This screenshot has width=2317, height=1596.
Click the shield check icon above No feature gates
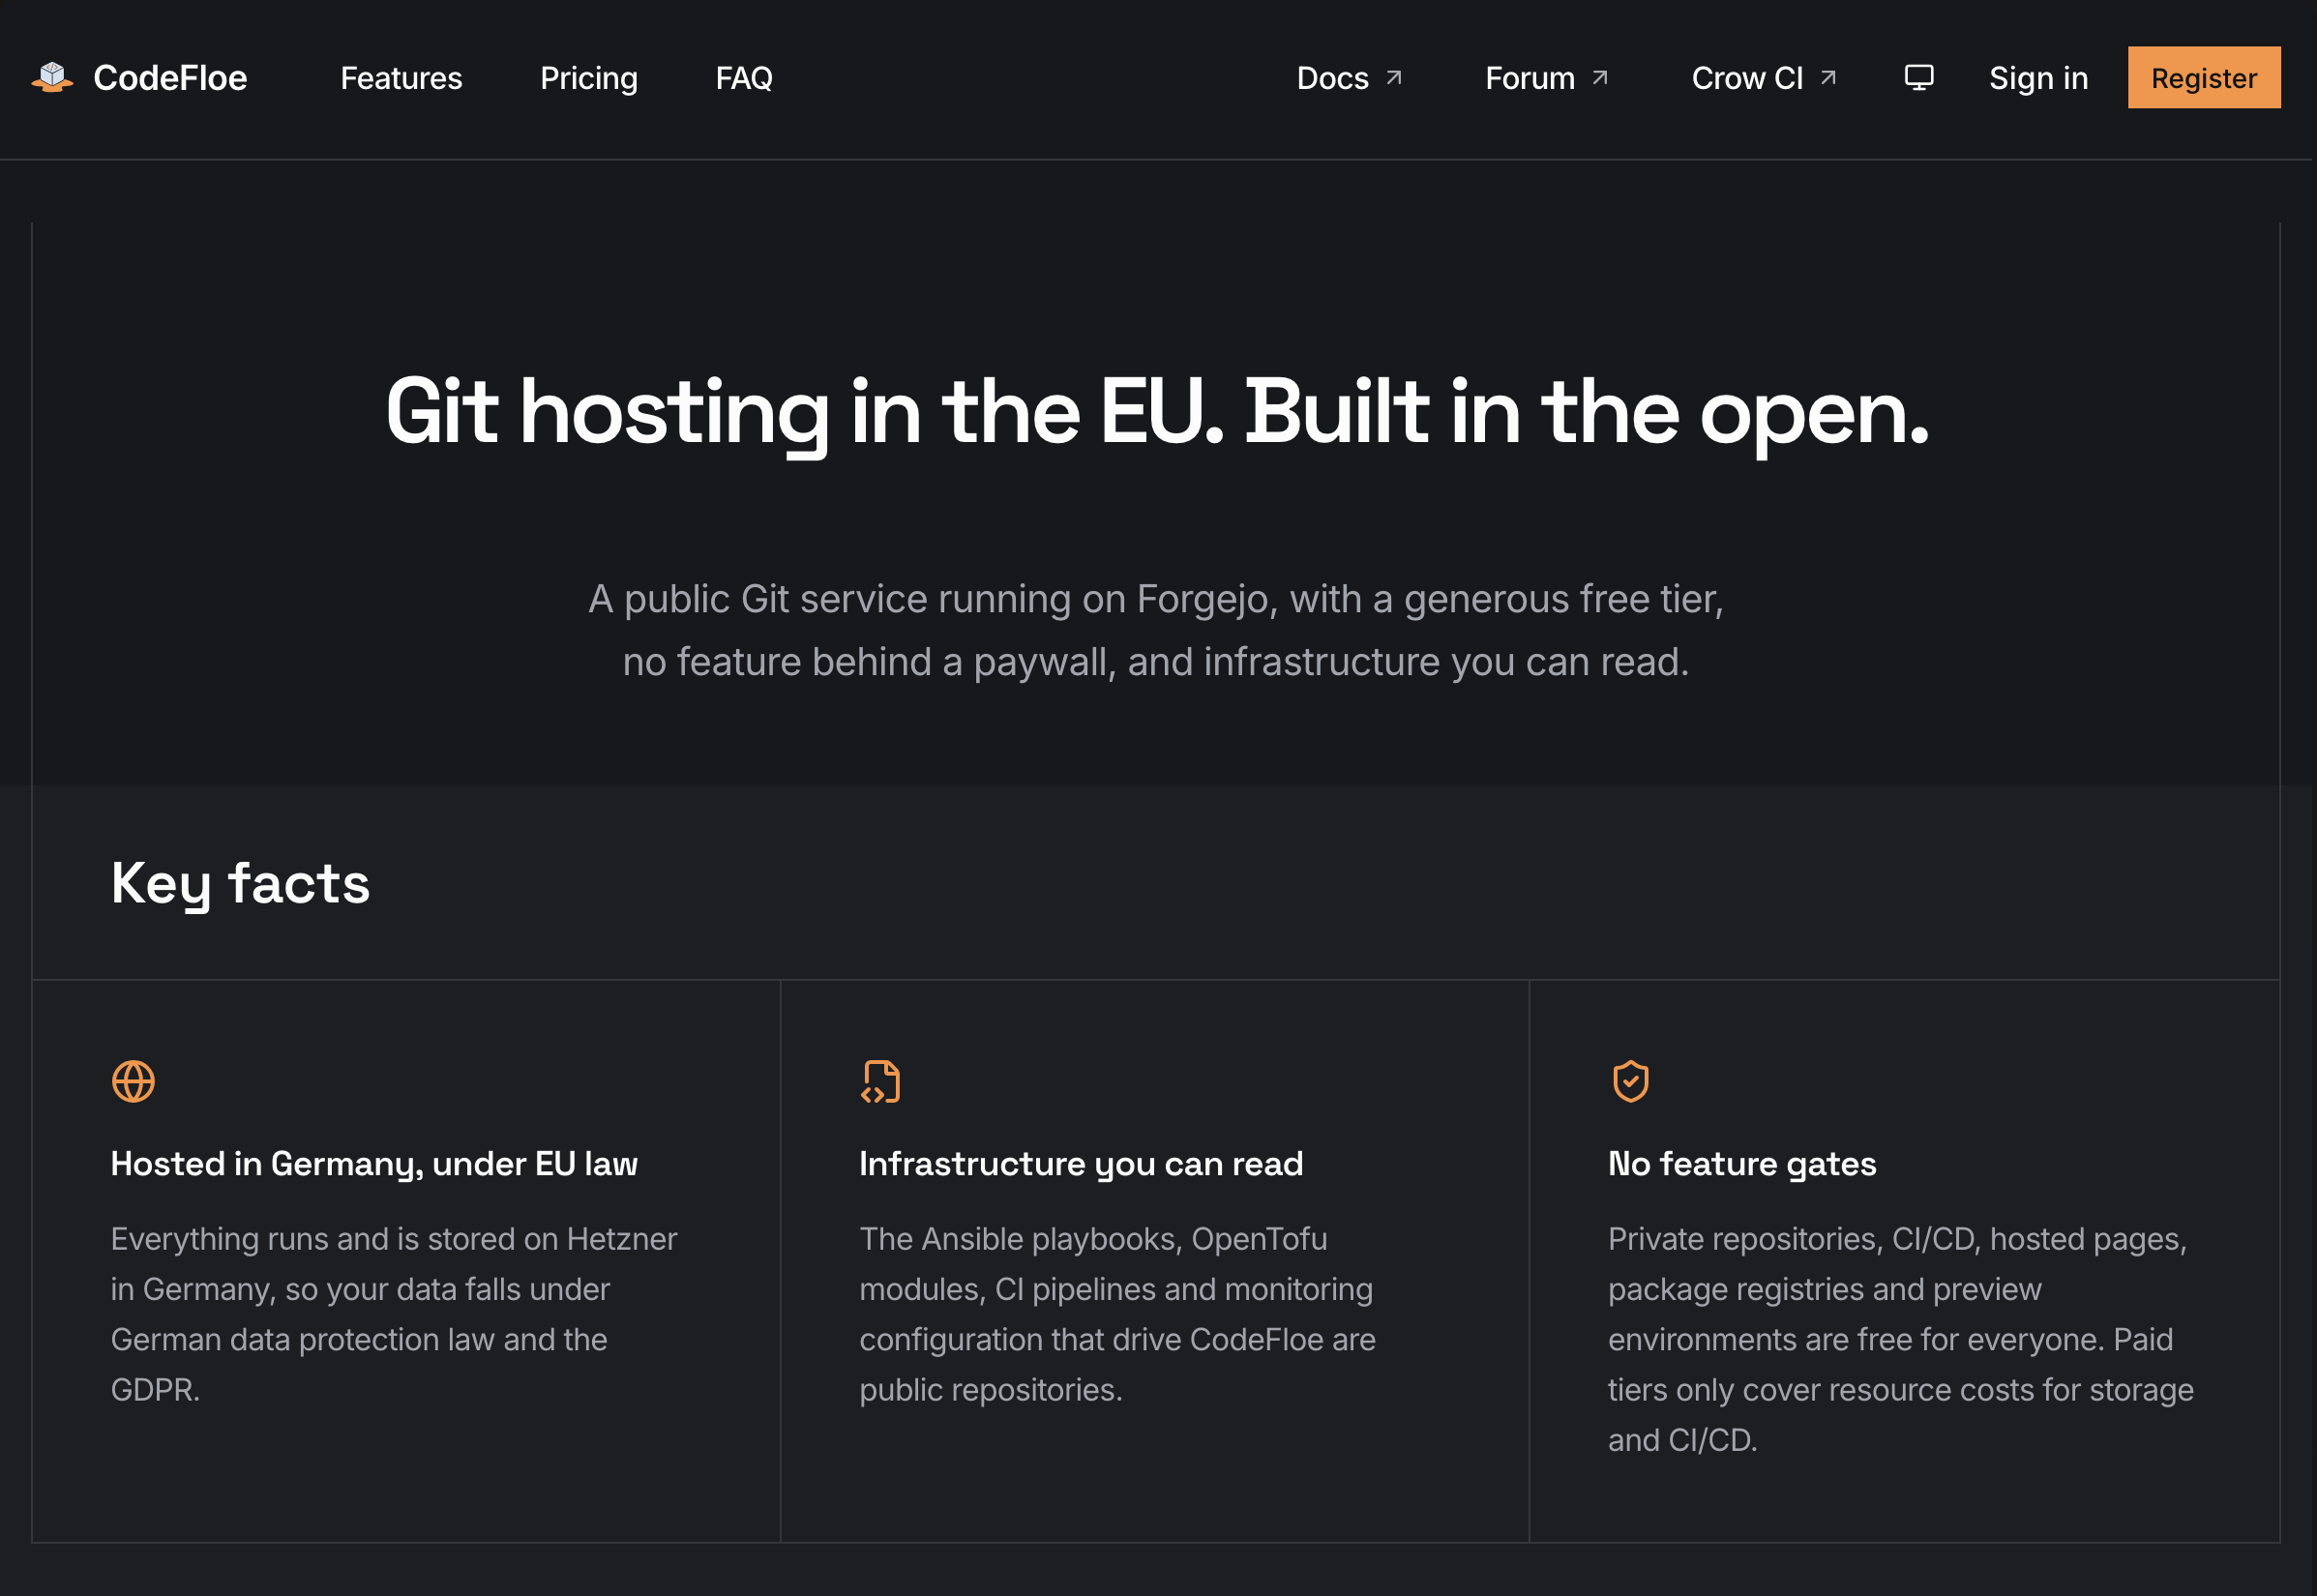1630,1081
